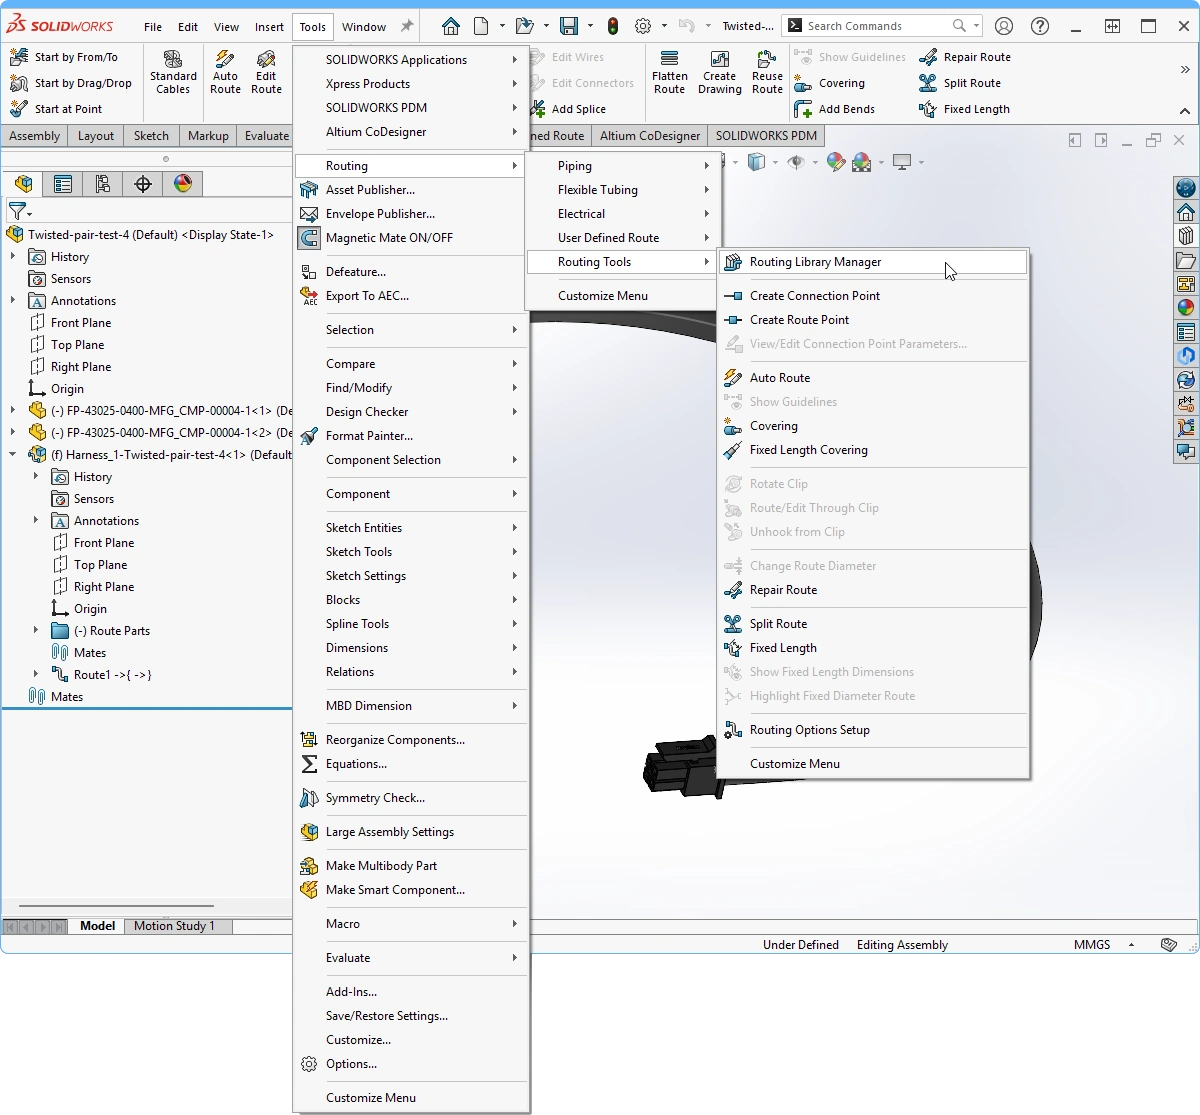Expand FP-43025-0400-MFG_CMP-00004-1<1> component

[x=13, y=411]
